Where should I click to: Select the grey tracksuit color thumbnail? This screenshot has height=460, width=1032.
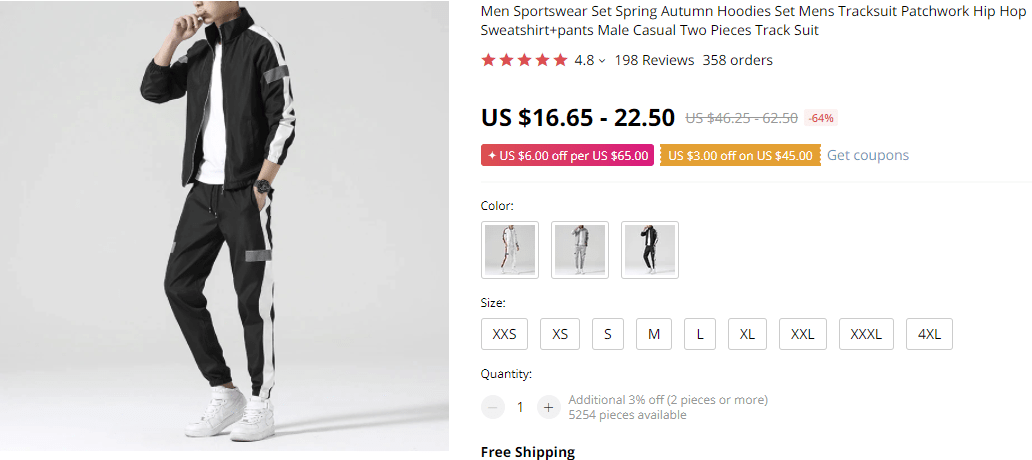(x=580, y=249)
